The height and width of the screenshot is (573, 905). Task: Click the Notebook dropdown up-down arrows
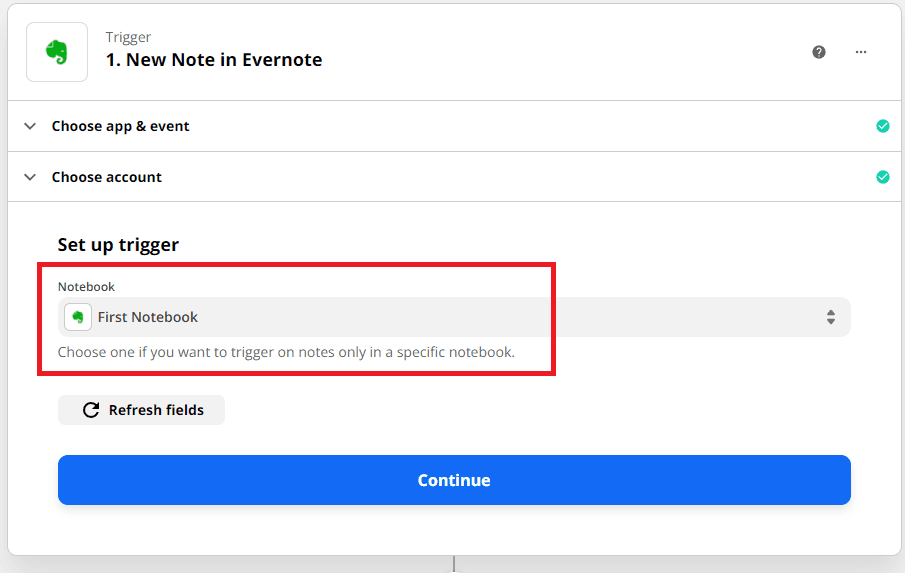(x=830, y=317)
